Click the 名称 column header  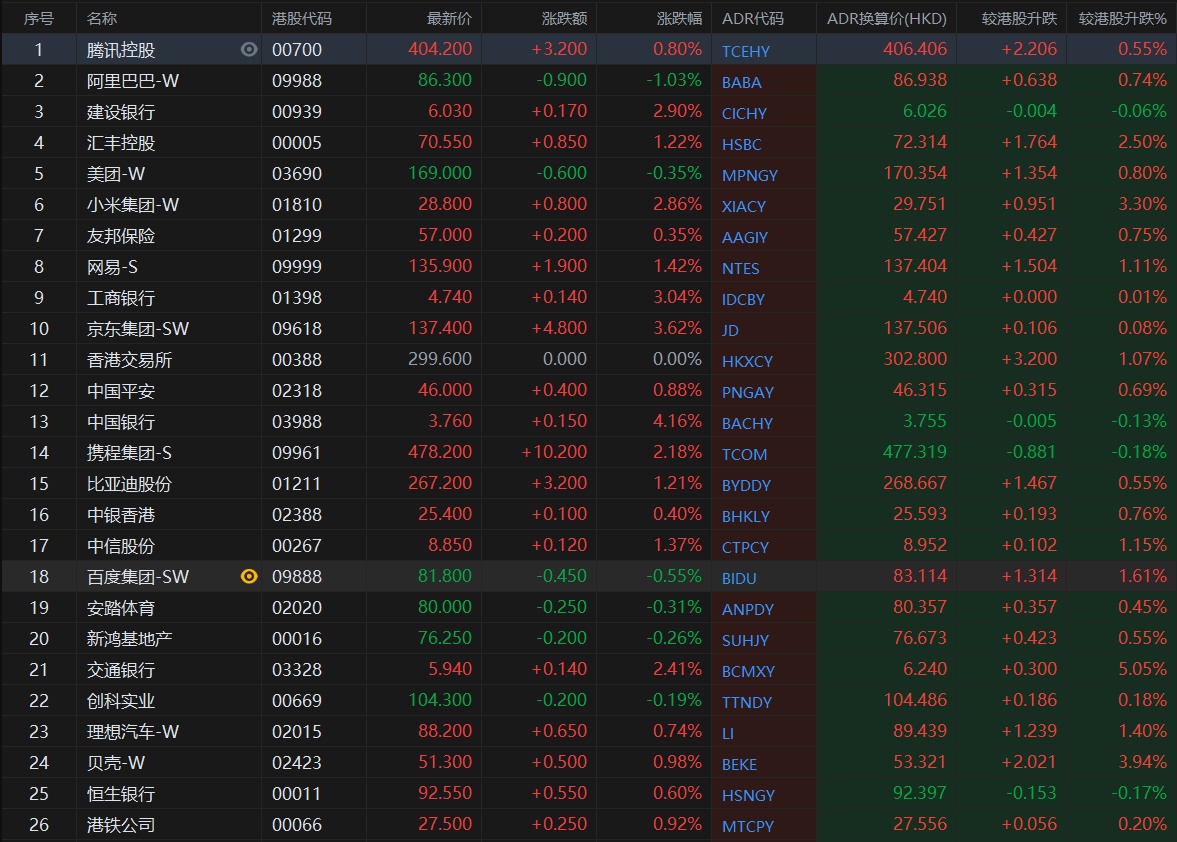tap(102, 18)
